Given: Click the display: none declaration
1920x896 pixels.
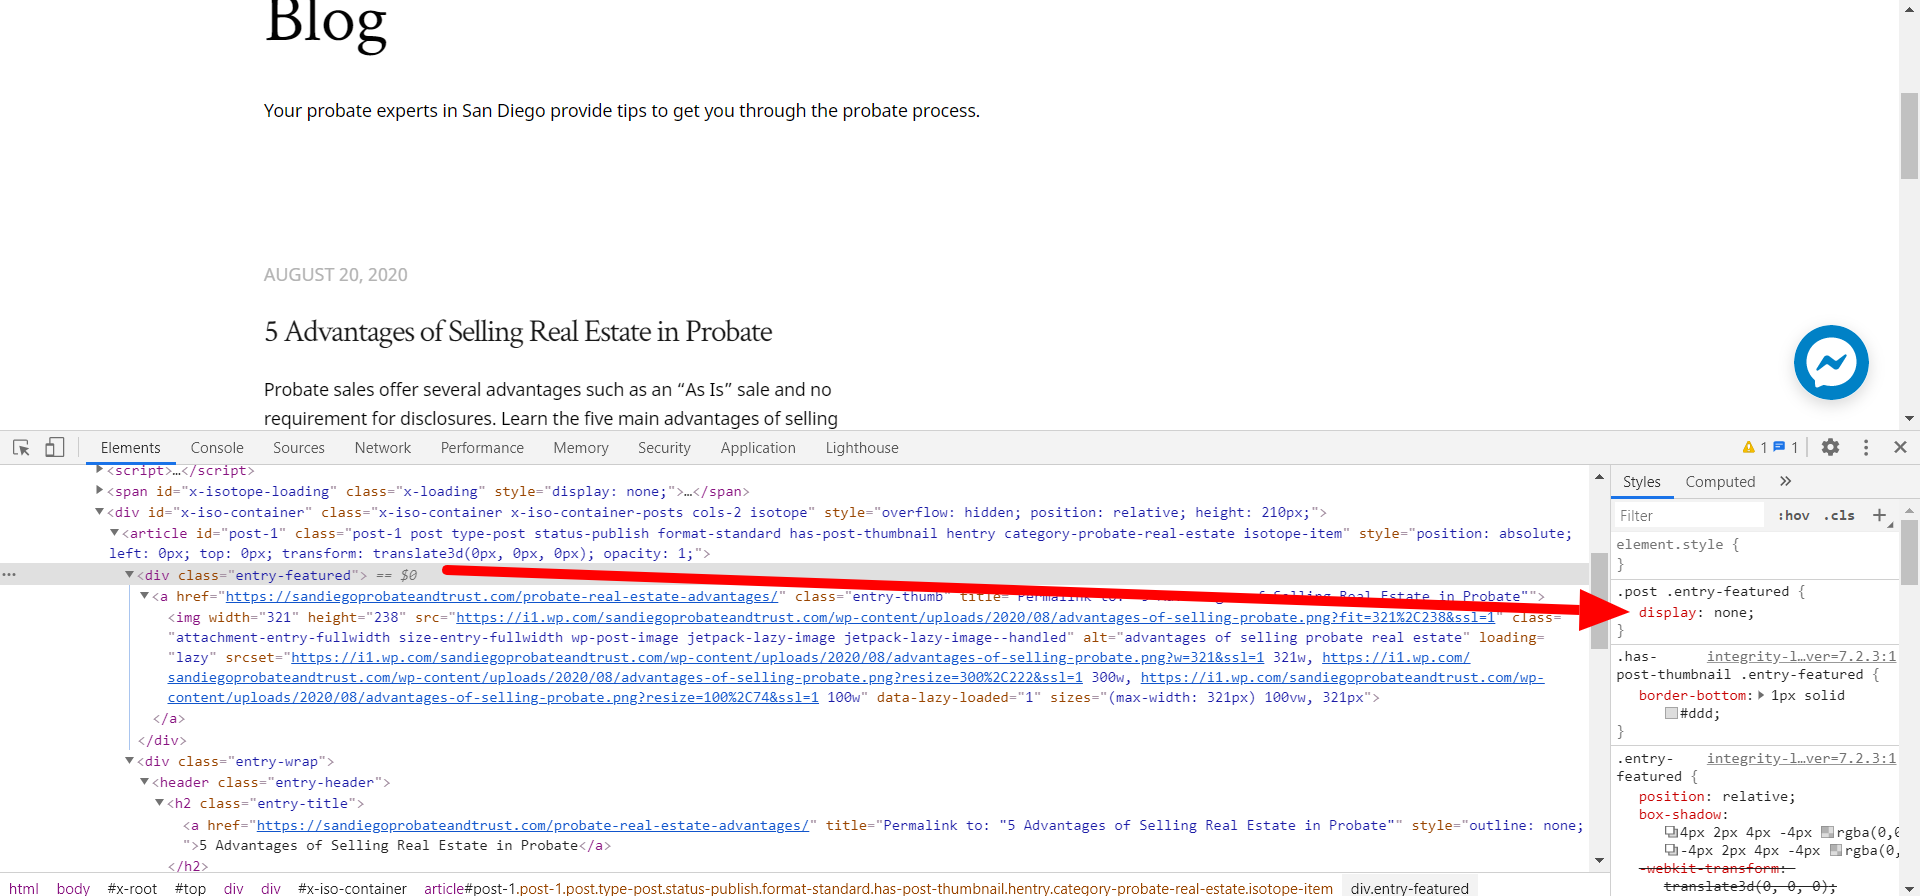Looking at the screenshot, I should click(1696, 613).
